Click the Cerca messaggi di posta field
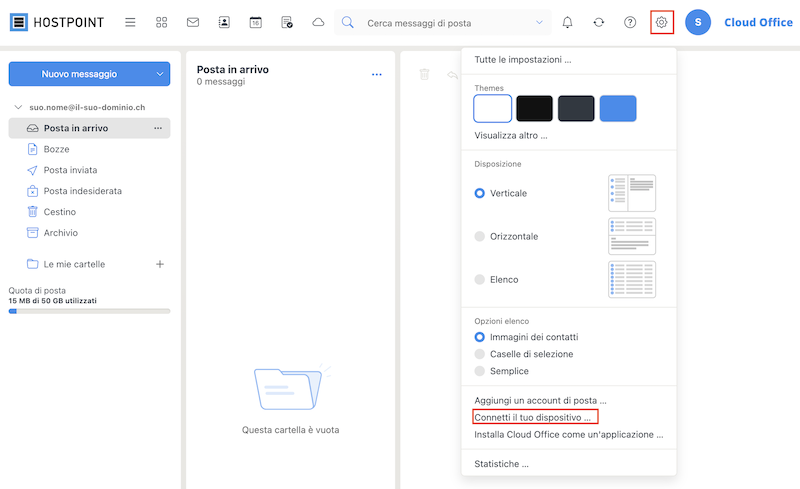800x489 pixels. point(446,23)
